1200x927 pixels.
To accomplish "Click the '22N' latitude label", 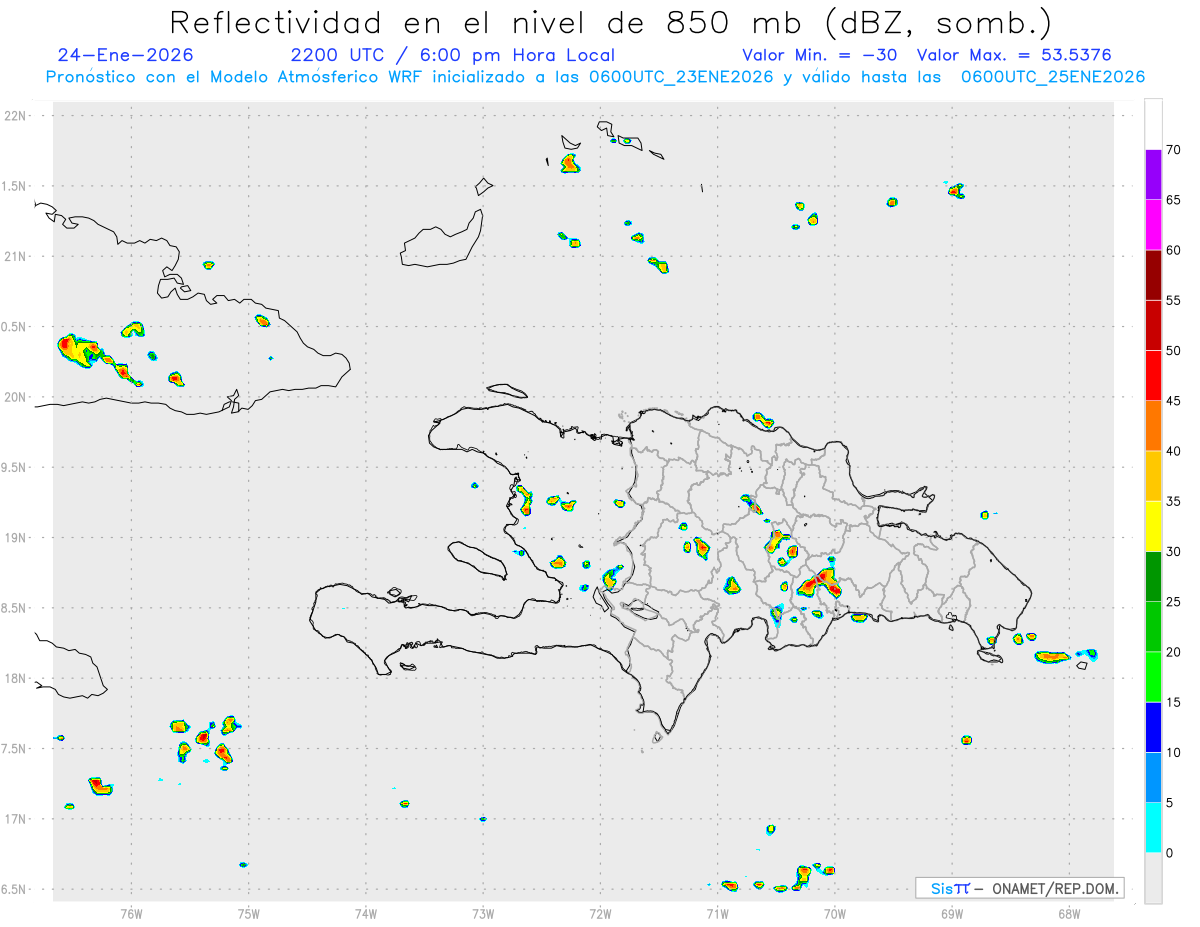I will pos(17,116).
